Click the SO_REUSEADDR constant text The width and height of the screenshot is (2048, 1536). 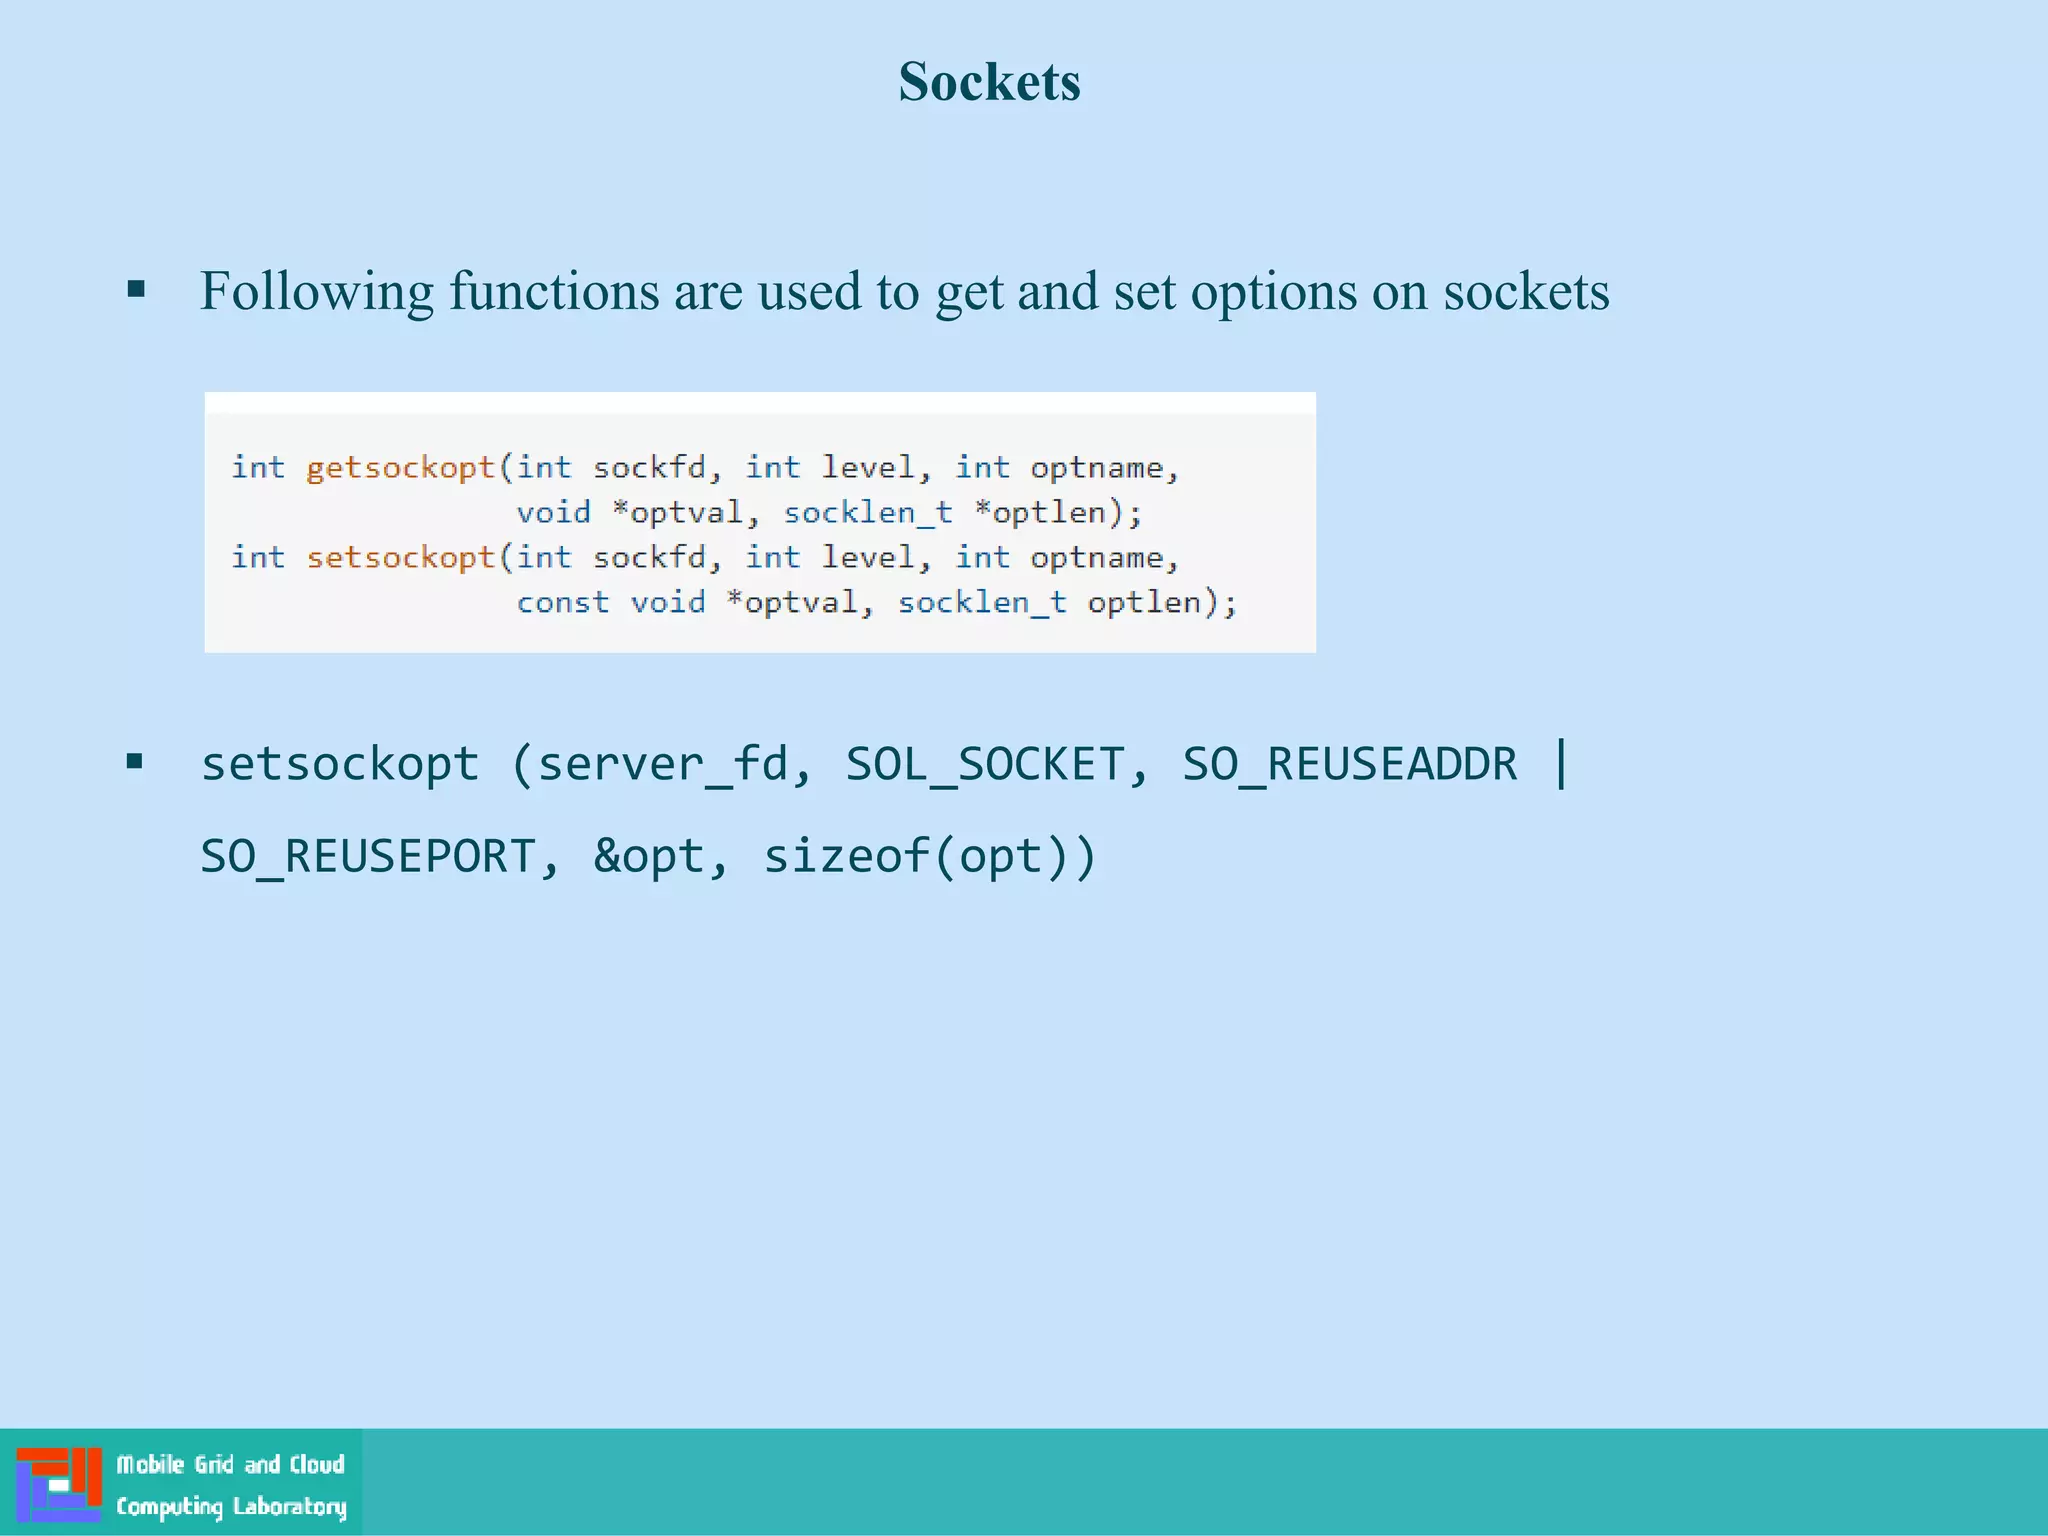1350,764
